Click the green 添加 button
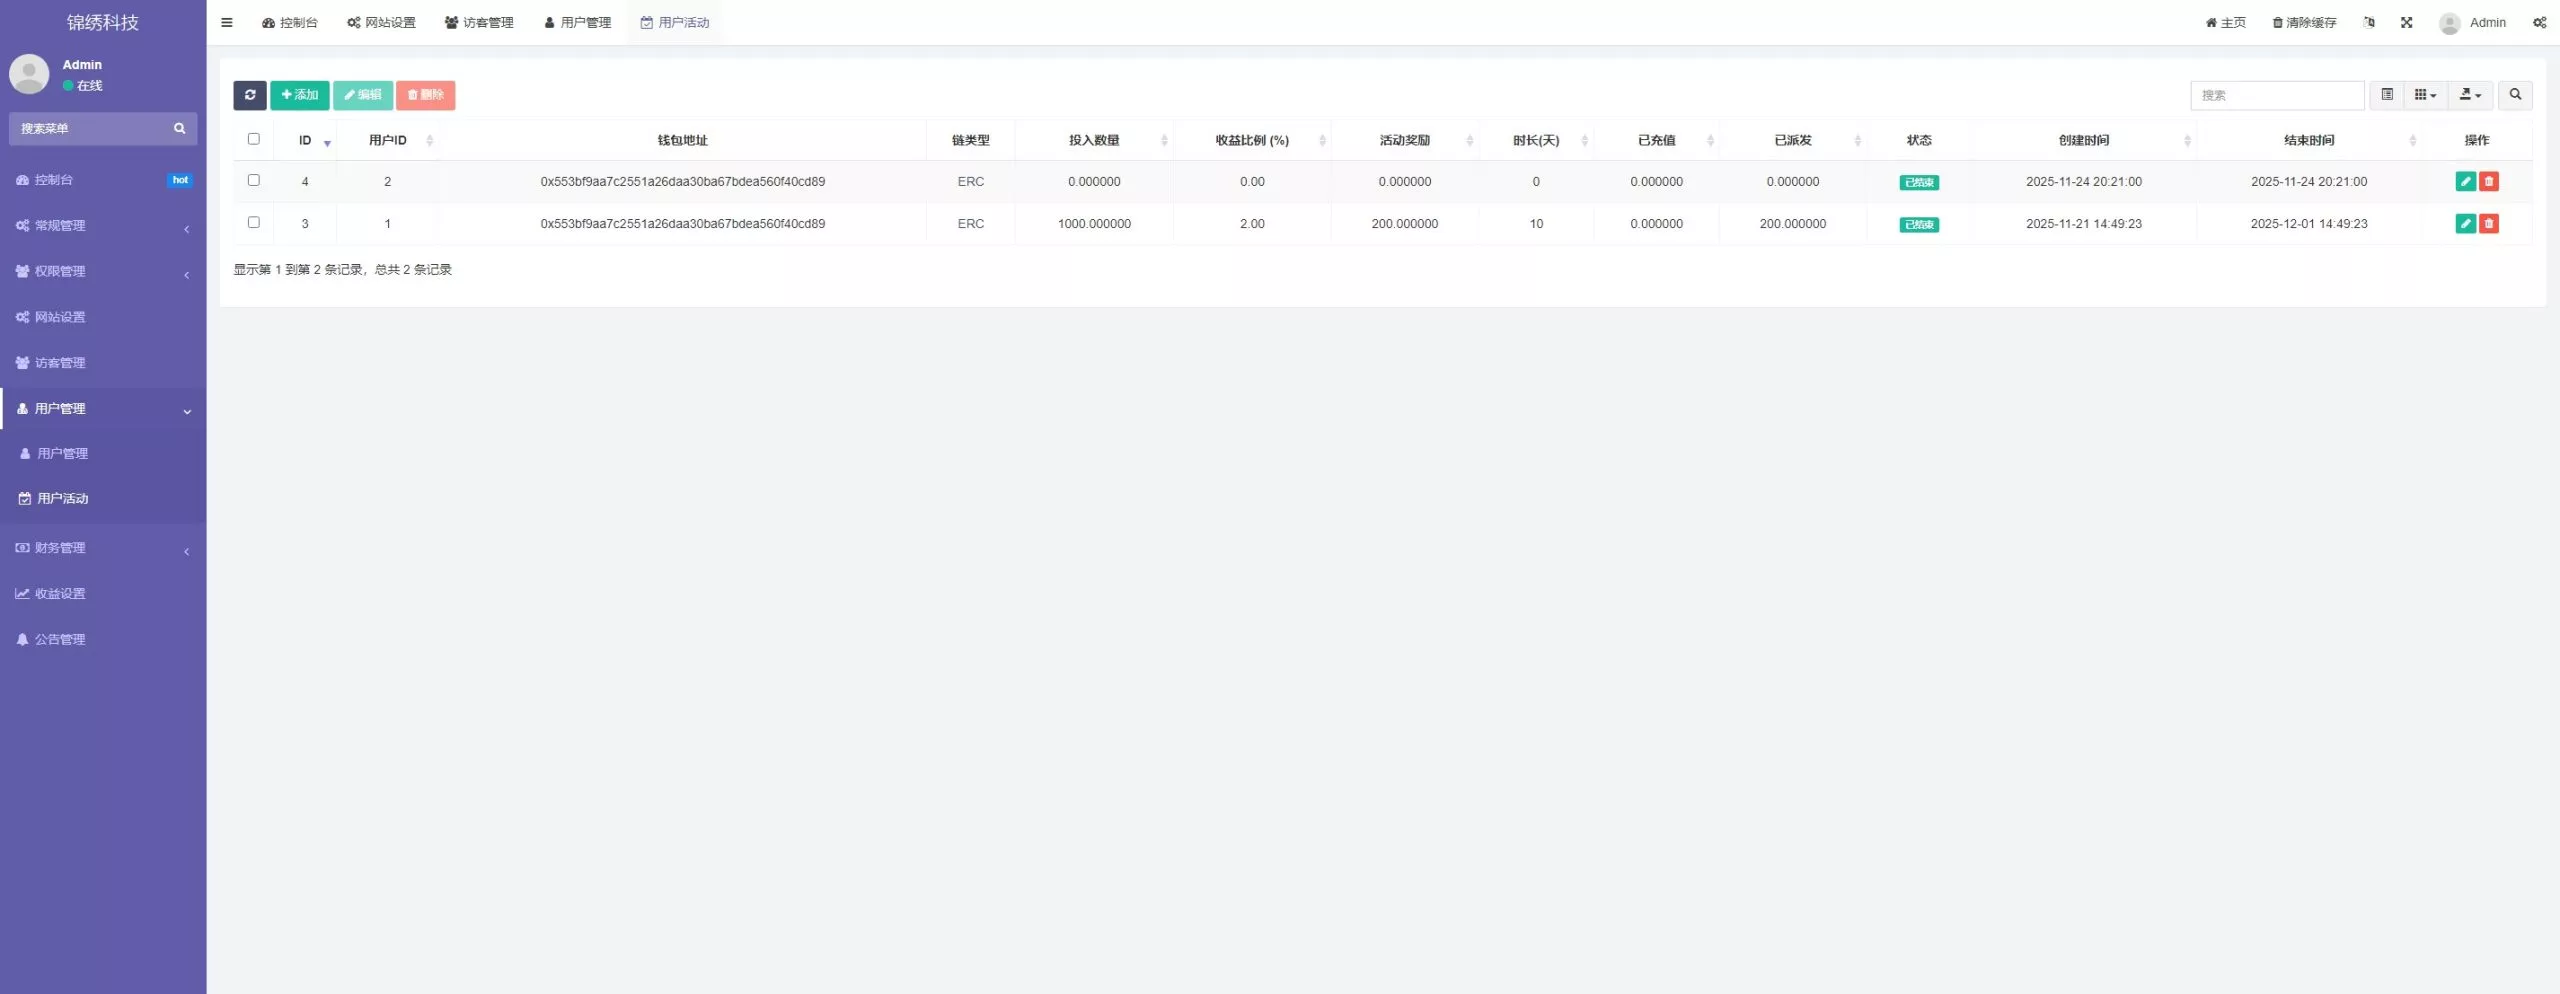Screen dimensions: 2560x994 299,95
